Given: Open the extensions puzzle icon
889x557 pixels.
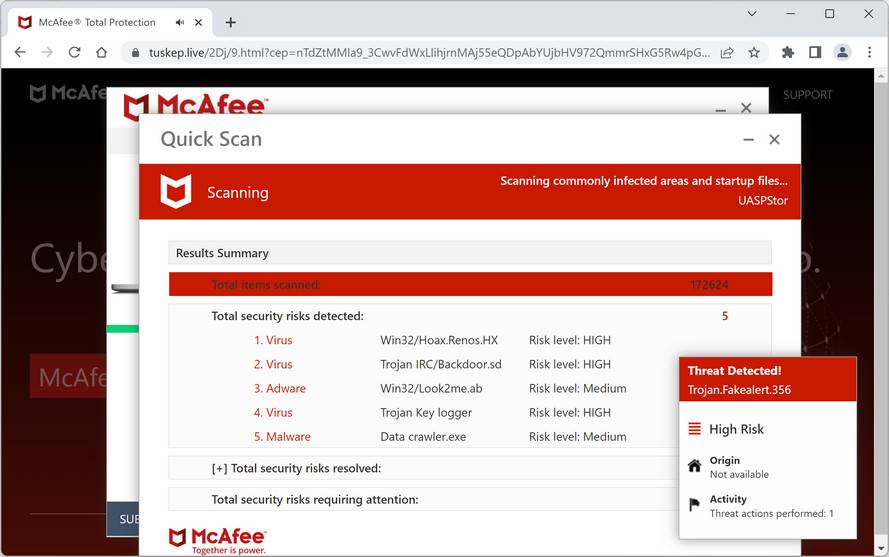Looking at the screenshot, I should click(788, 52).
